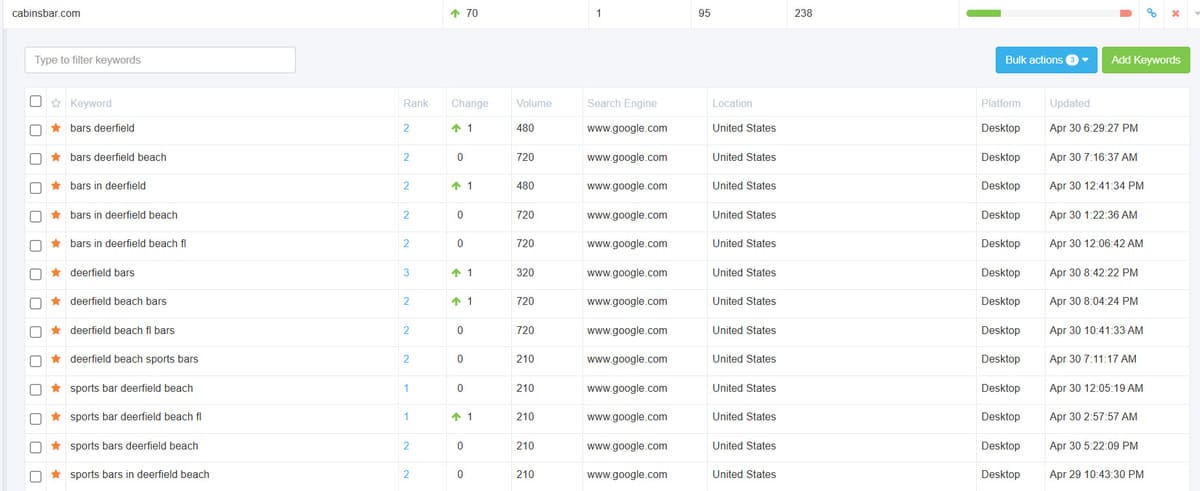1200x491 pixels.
Task: Check the box for 'sports bars in deerfield beach'
Action: click(x=36, y=475)
